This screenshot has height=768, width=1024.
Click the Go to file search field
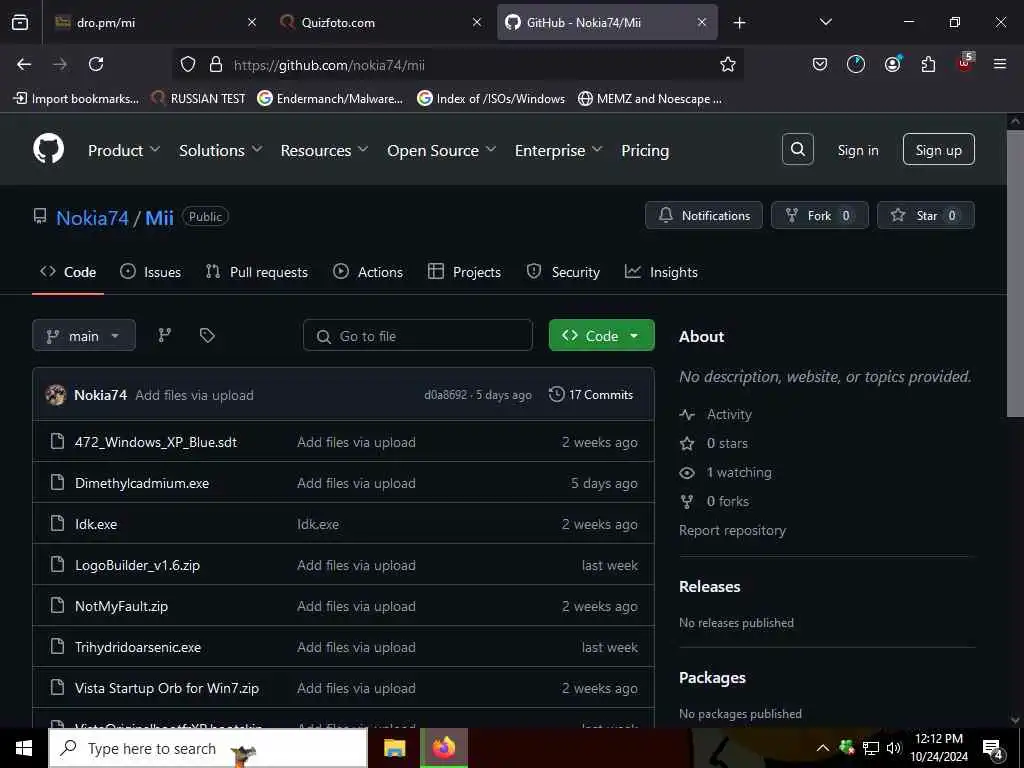pyautogui.click(x=417, y=336)
